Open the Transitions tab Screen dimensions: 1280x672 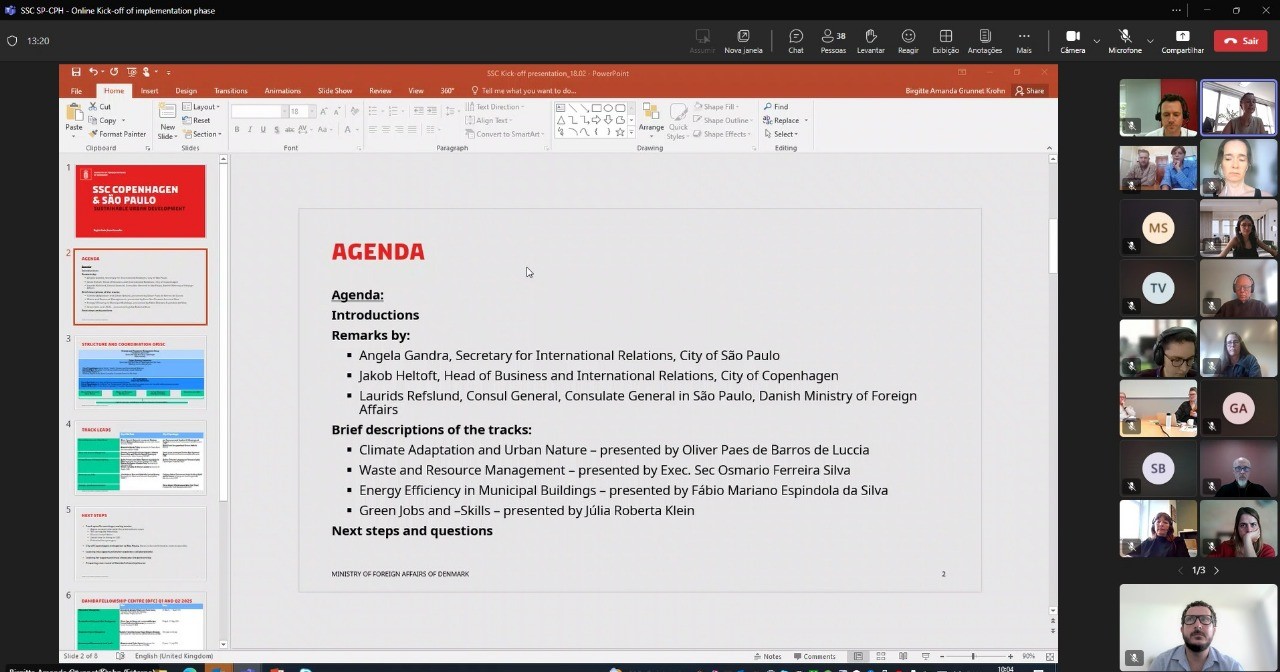coord(230,91)
